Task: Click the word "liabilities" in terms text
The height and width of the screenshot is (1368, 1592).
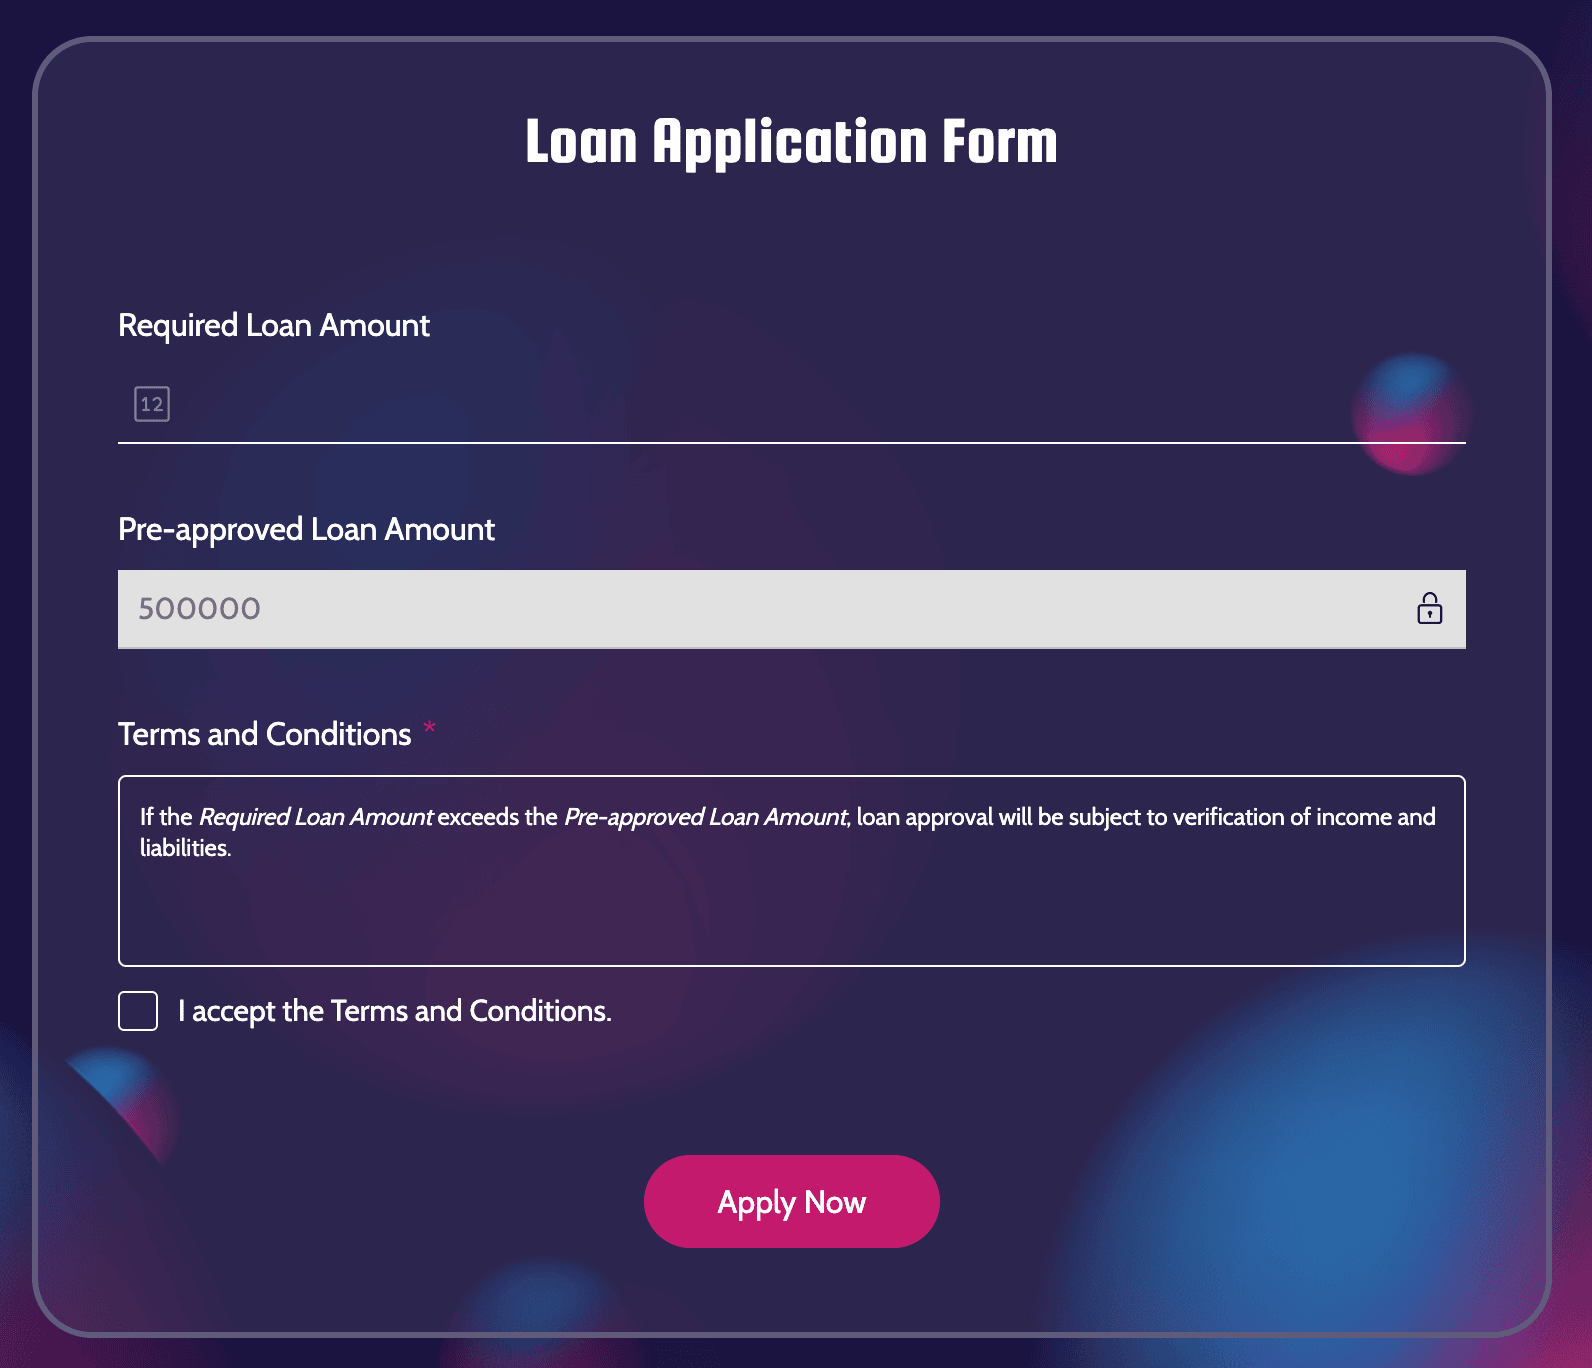Action: 184,849
